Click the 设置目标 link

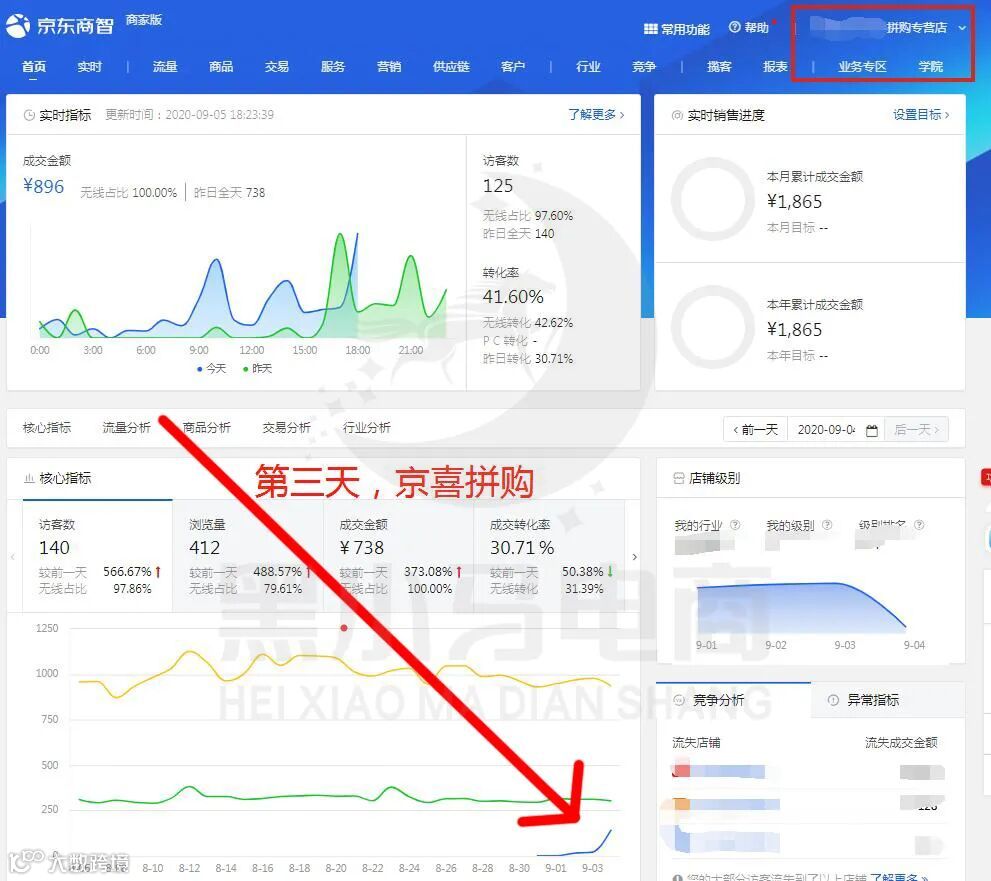tap(921, 114)
